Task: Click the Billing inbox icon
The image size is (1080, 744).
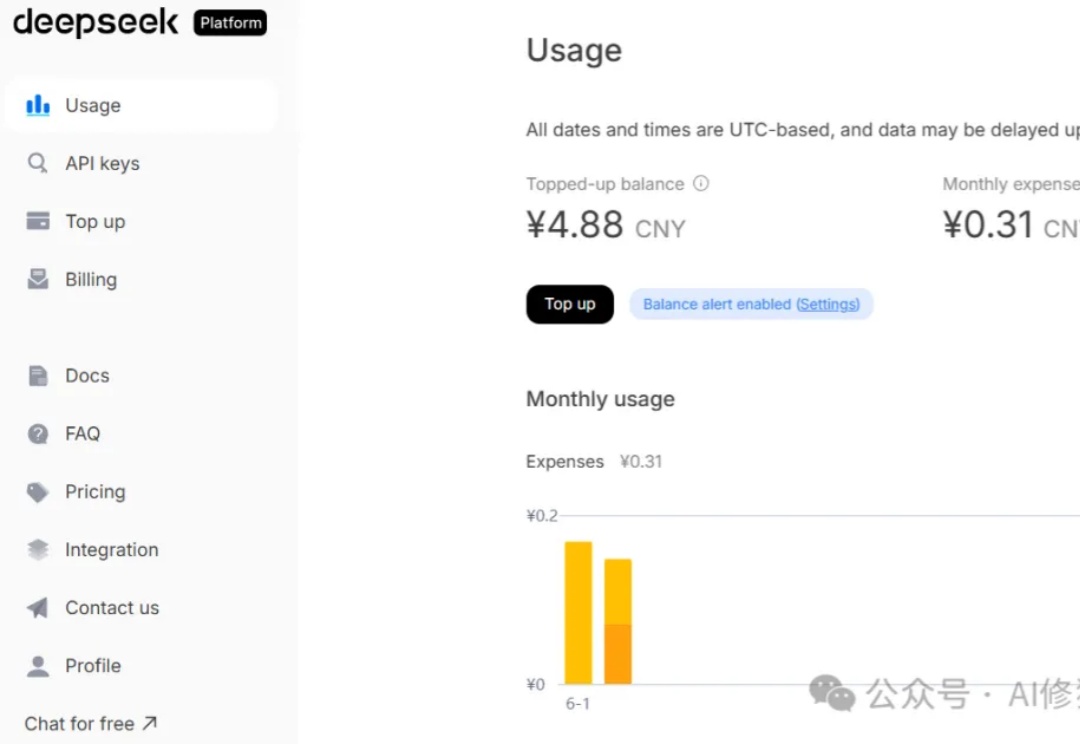Action: 38,279
